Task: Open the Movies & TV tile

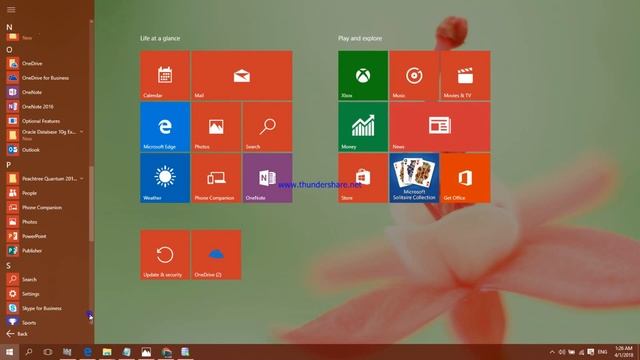Action: pos(465,76)
